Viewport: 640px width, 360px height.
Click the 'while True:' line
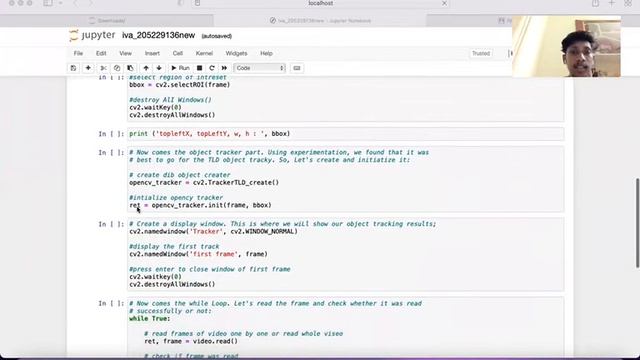150,319
